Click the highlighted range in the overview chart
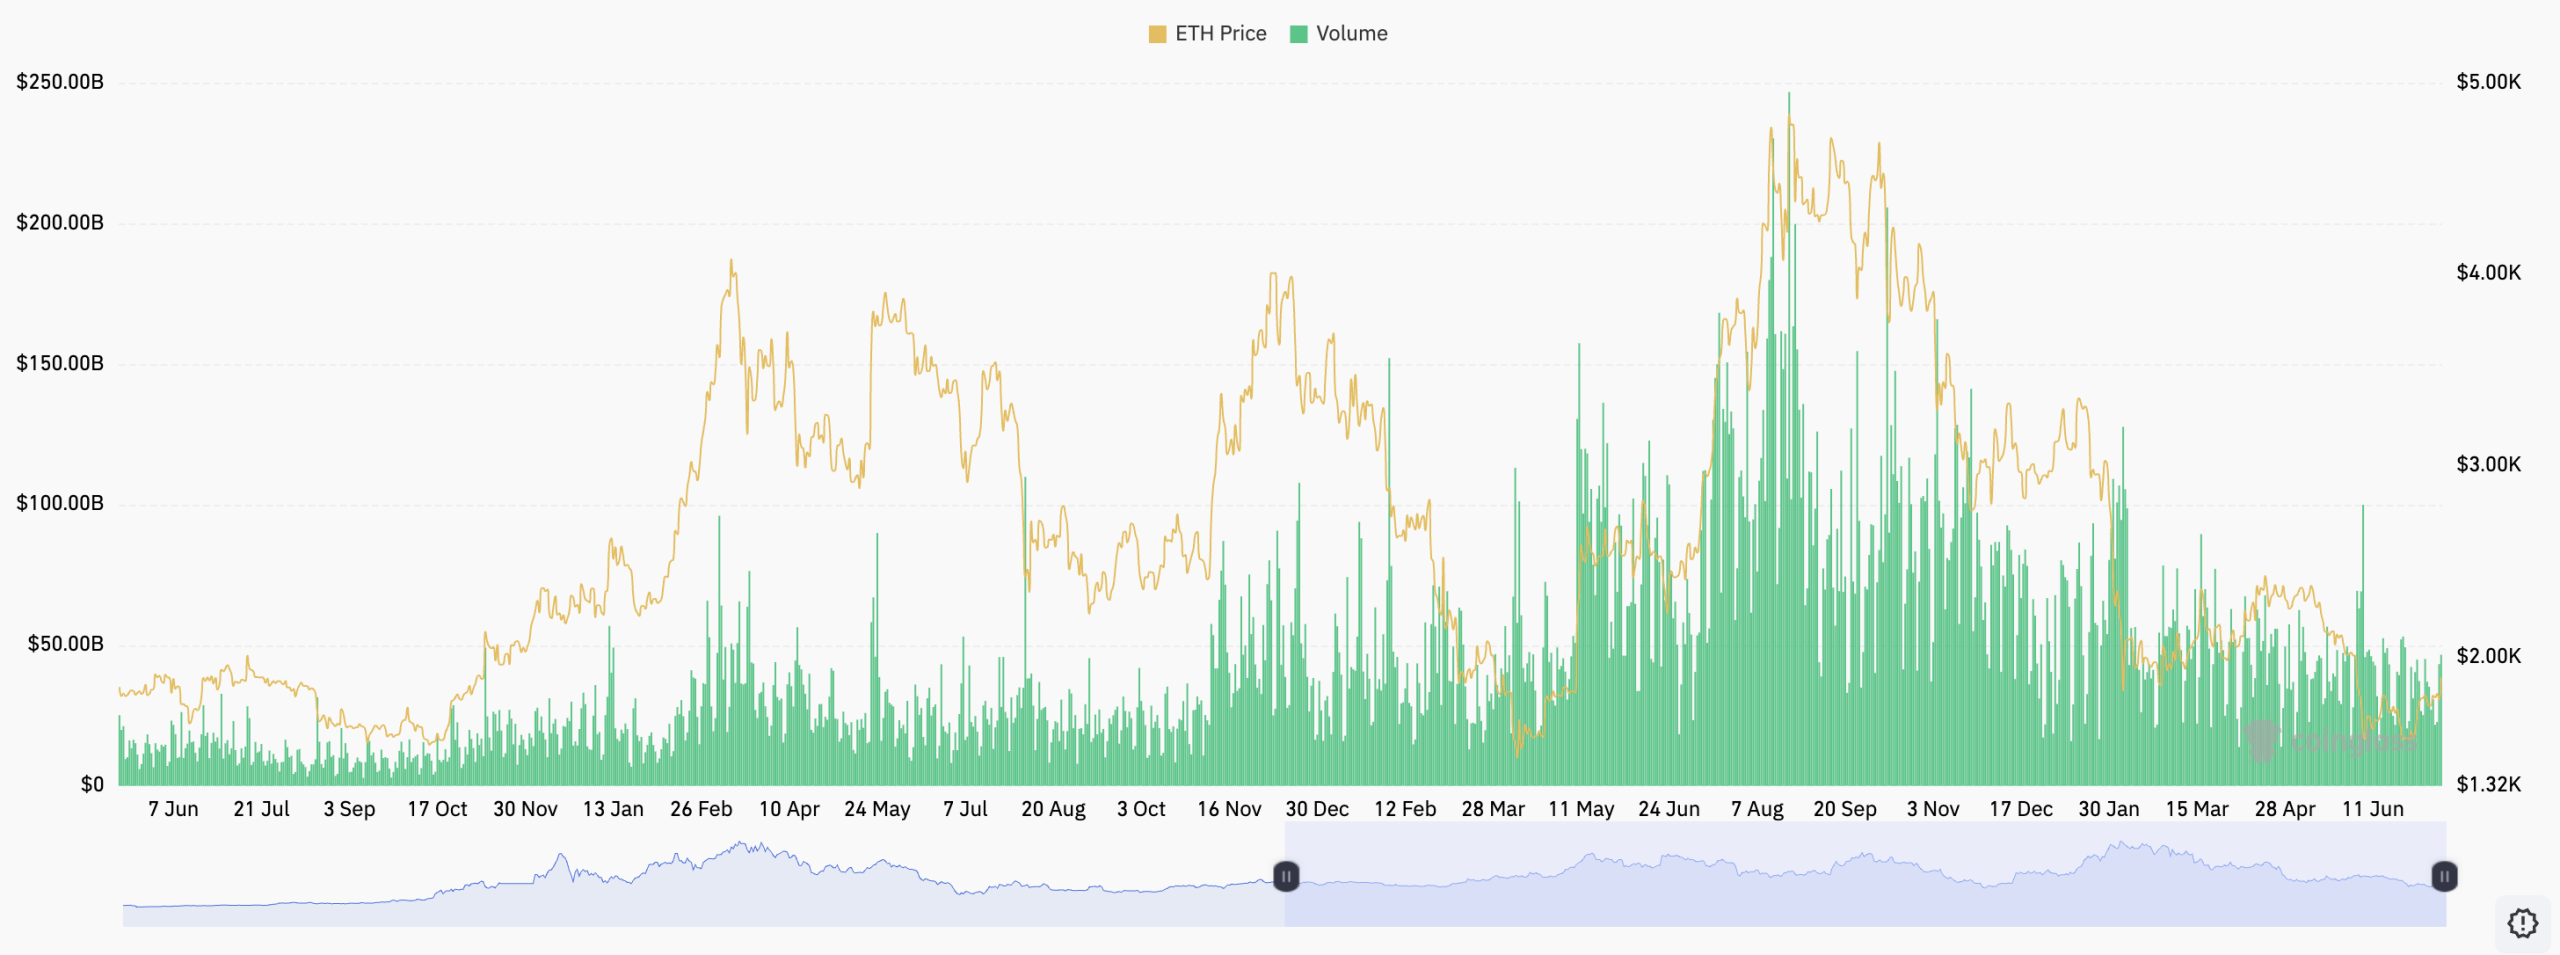2560x955 pixels. tap(1865, 874)
